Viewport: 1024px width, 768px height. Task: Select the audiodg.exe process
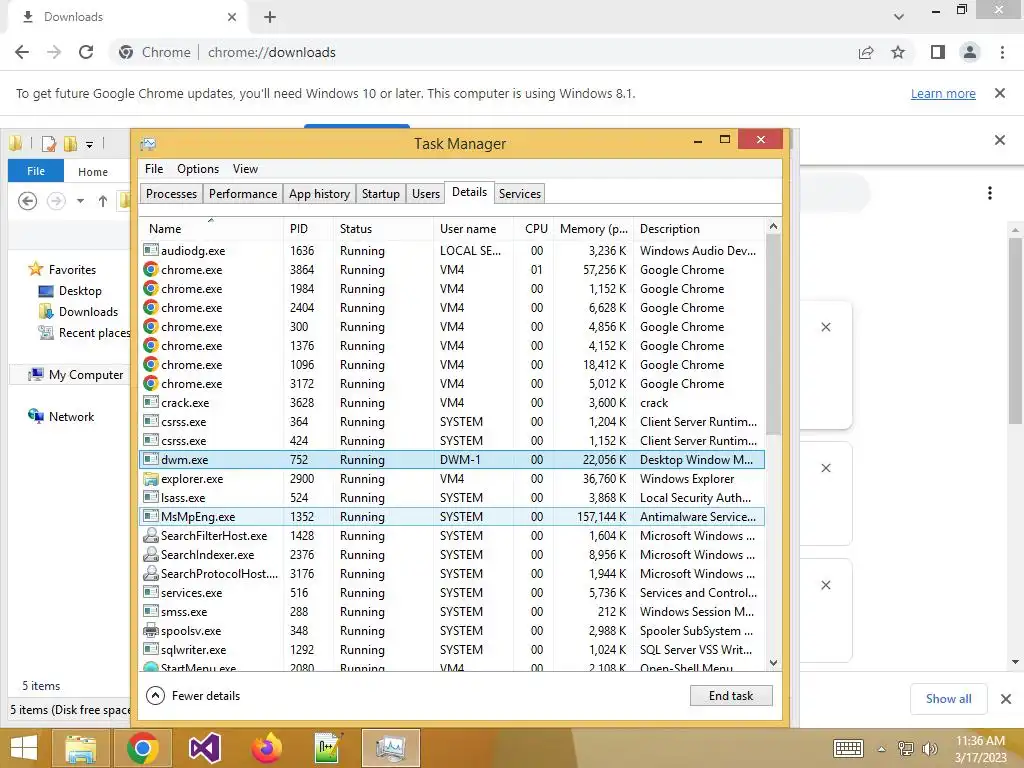click(x=452, y=251)
